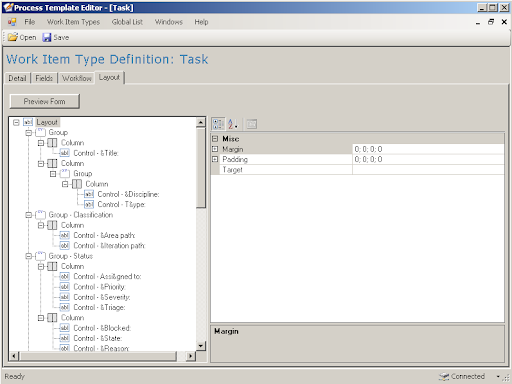Open the Global List menu
512x384 pixels.
[x=127, y=22]
